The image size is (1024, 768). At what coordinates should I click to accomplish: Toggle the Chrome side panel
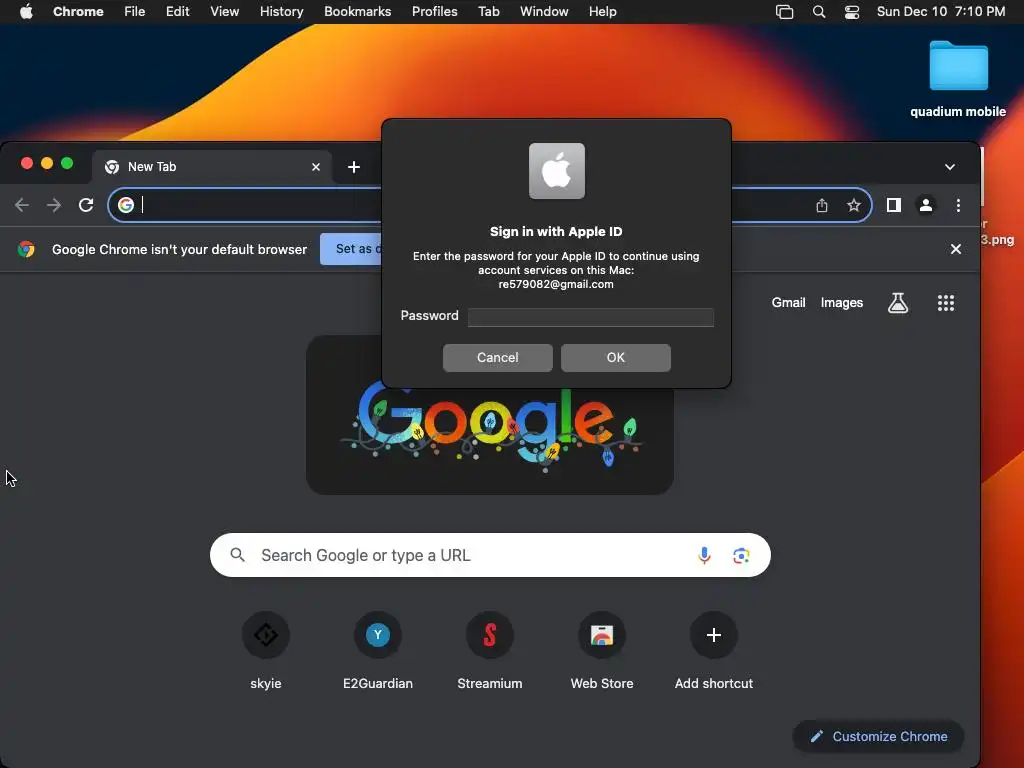894,205
